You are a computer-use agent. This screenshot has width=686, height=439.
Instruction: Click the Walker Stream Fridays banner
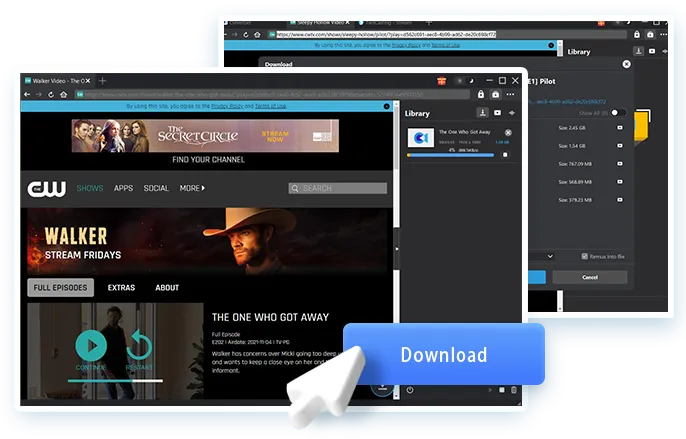click(x=207, y=242)
